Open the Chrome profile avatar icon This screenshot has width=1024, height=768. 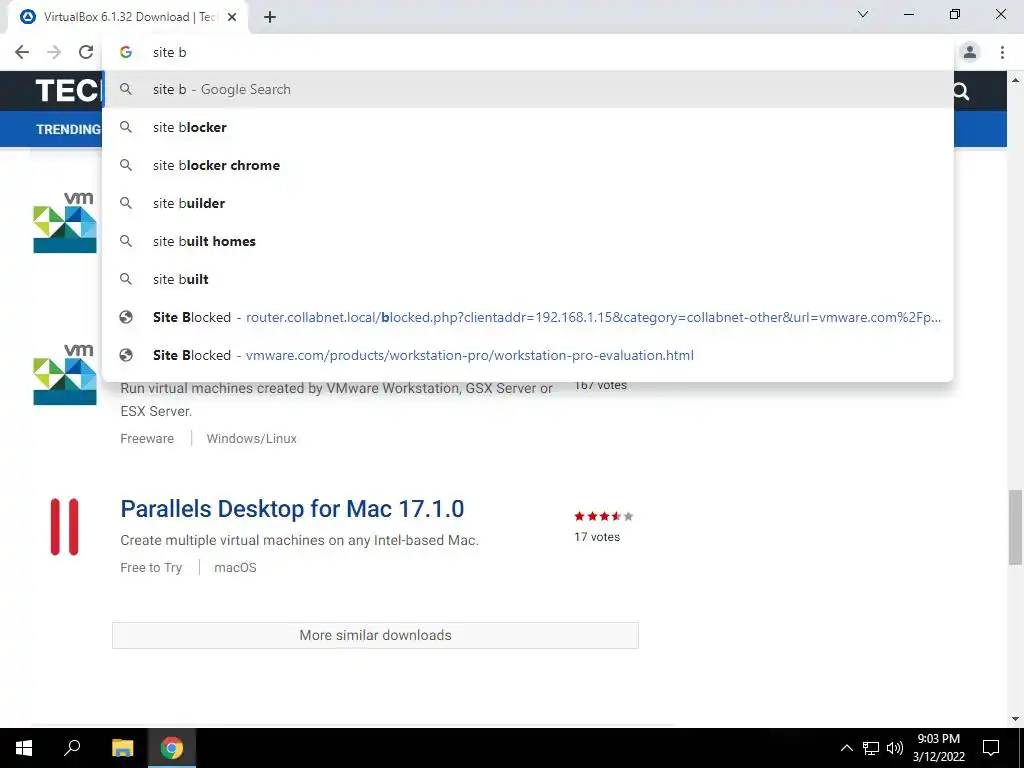(970, 52)
